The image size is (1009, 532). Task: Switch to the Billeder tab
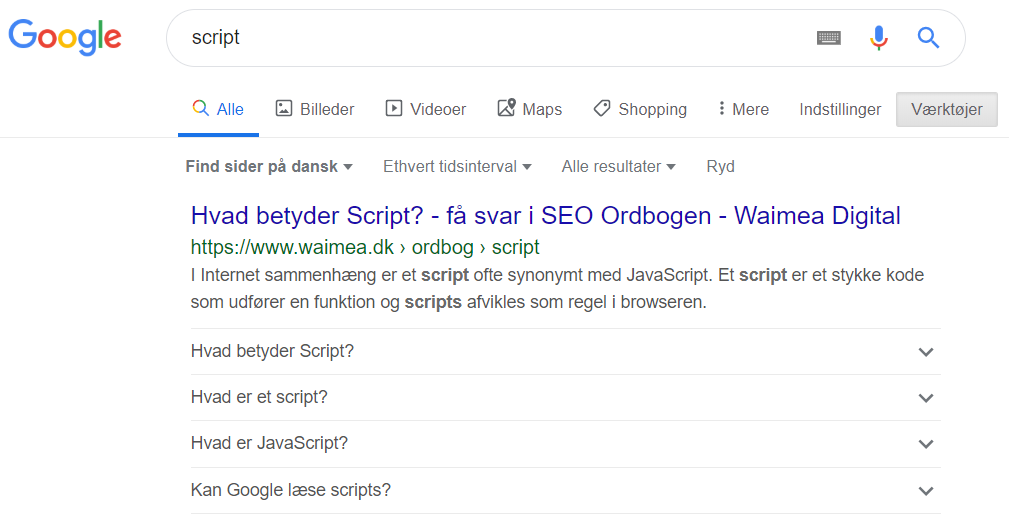(315, 109)
